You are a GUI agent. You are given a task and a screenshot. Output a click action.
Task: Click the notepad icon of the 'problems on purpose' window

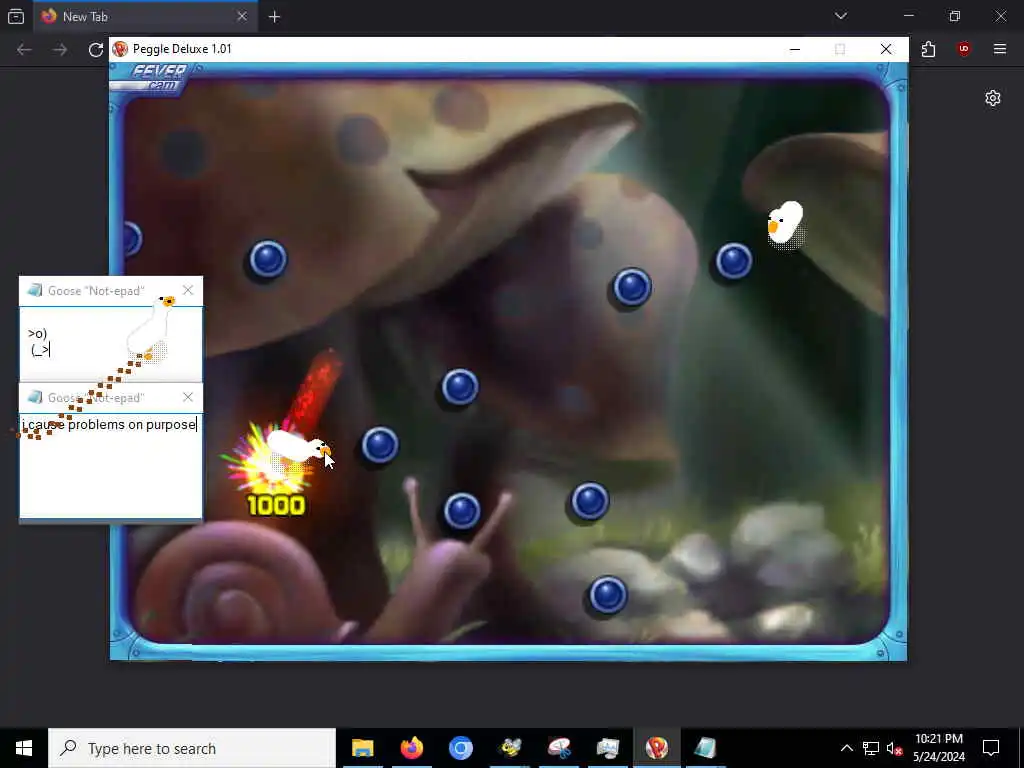click(x=35, y=397)
